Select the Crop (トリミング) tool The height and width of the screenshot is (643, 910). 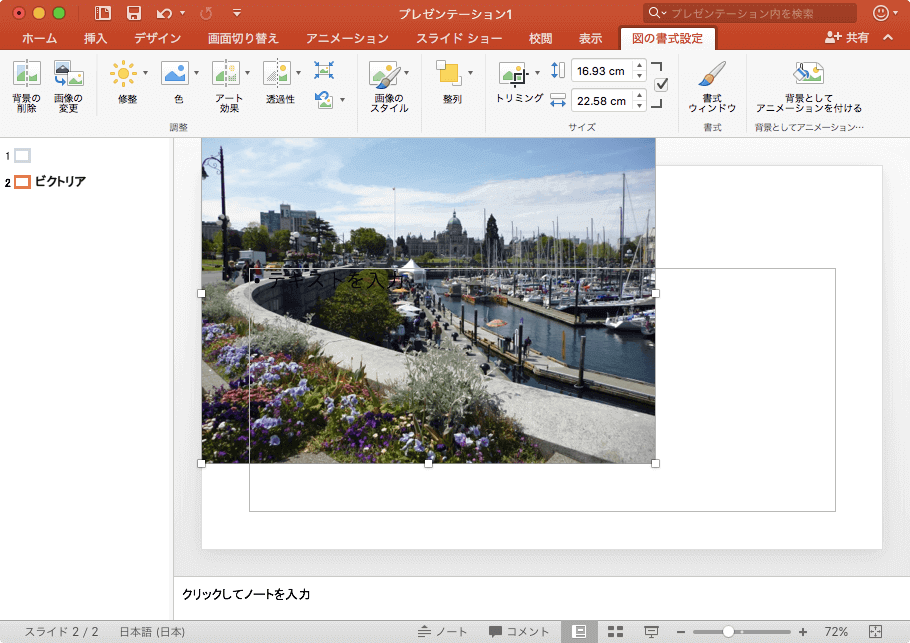[x=514, y=74]
